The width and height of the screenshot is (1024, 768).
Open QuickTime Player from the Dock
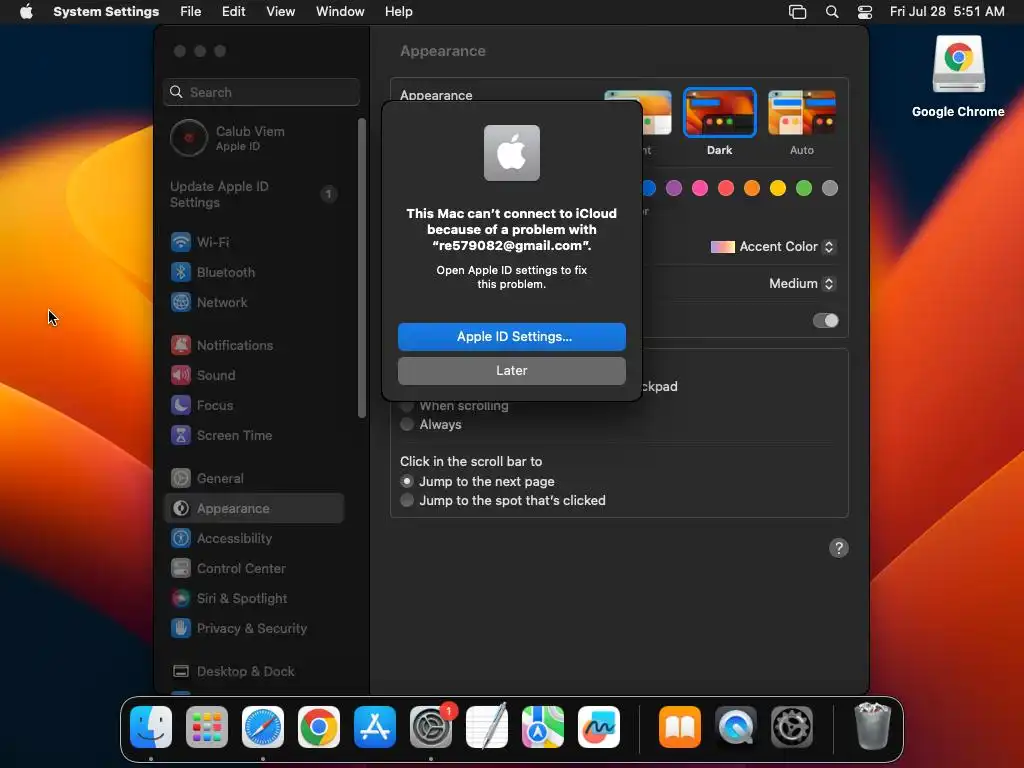pos(736,727)
